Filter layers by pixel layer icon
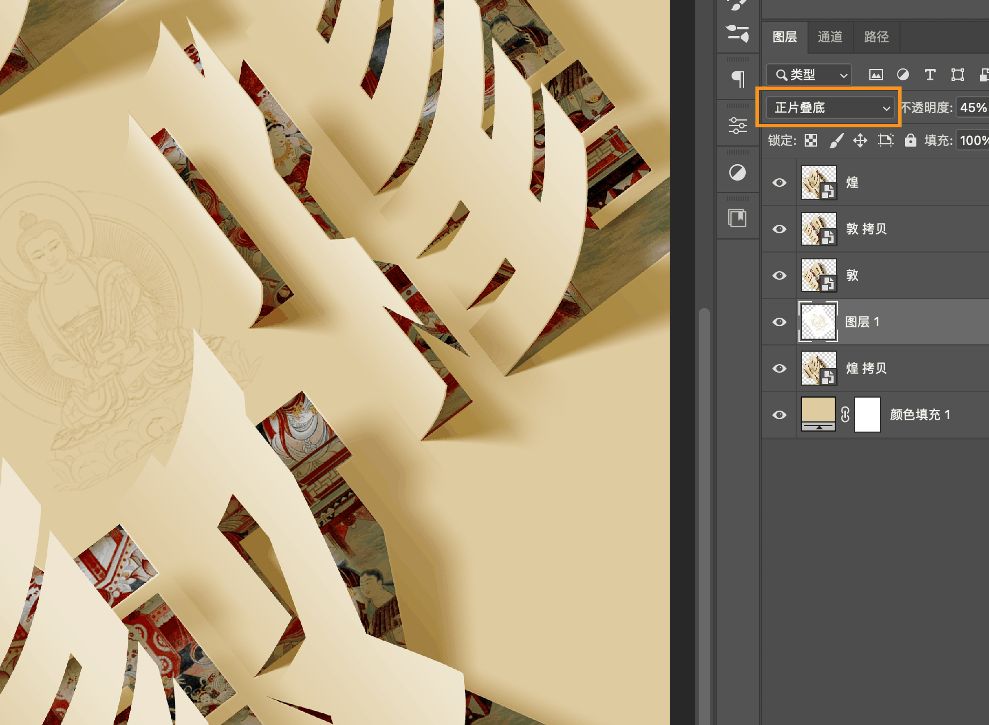 [x=875, y=75]
